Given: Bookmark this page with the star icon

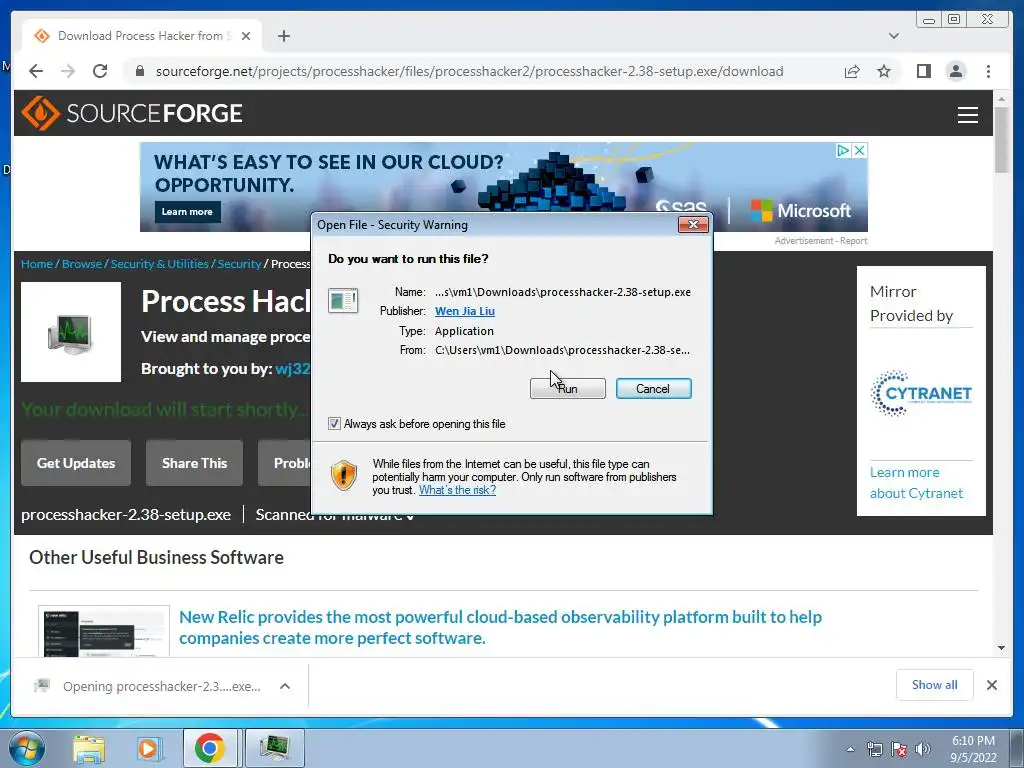Looking at the screenshot, I should [884, 71].
